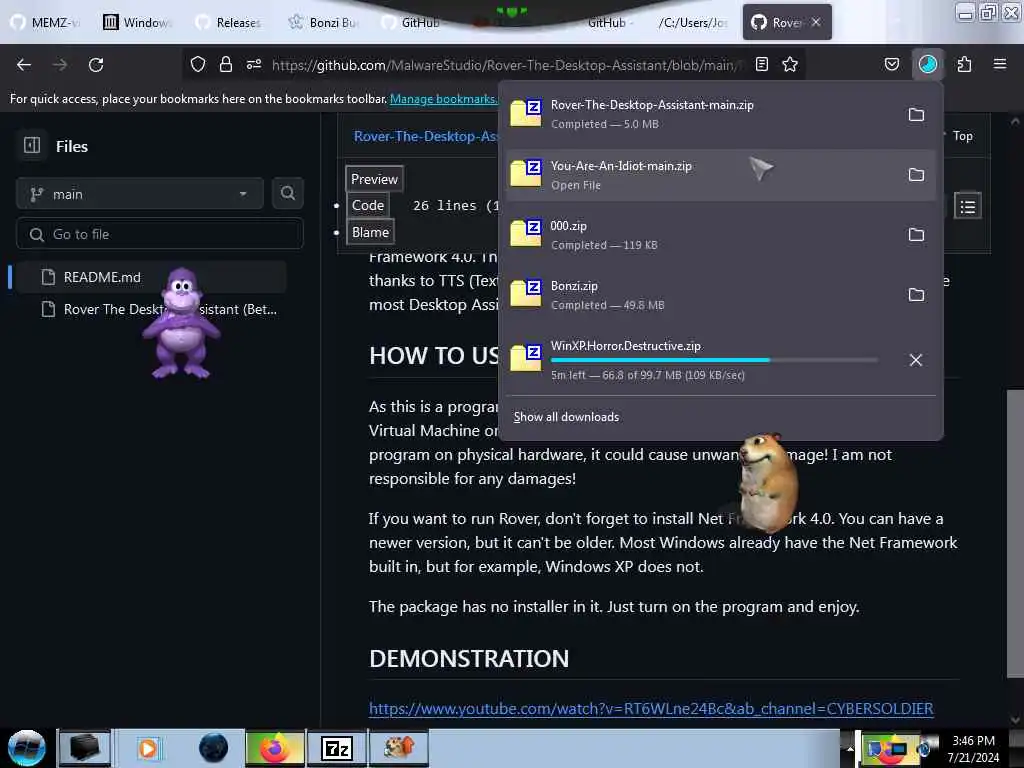Image resolution: width=1024 pixels, height=768 pixels.
Task: Show hidden system tray icons arrow
Action: coord(850,748)
